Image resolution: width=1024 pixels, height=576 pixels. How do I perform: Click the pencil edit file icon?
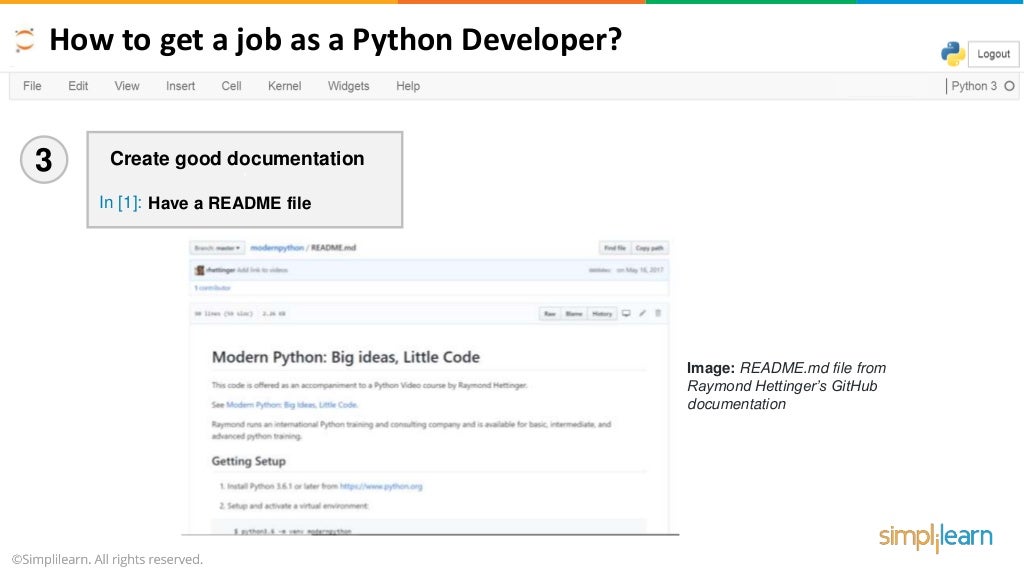[643, 313]
